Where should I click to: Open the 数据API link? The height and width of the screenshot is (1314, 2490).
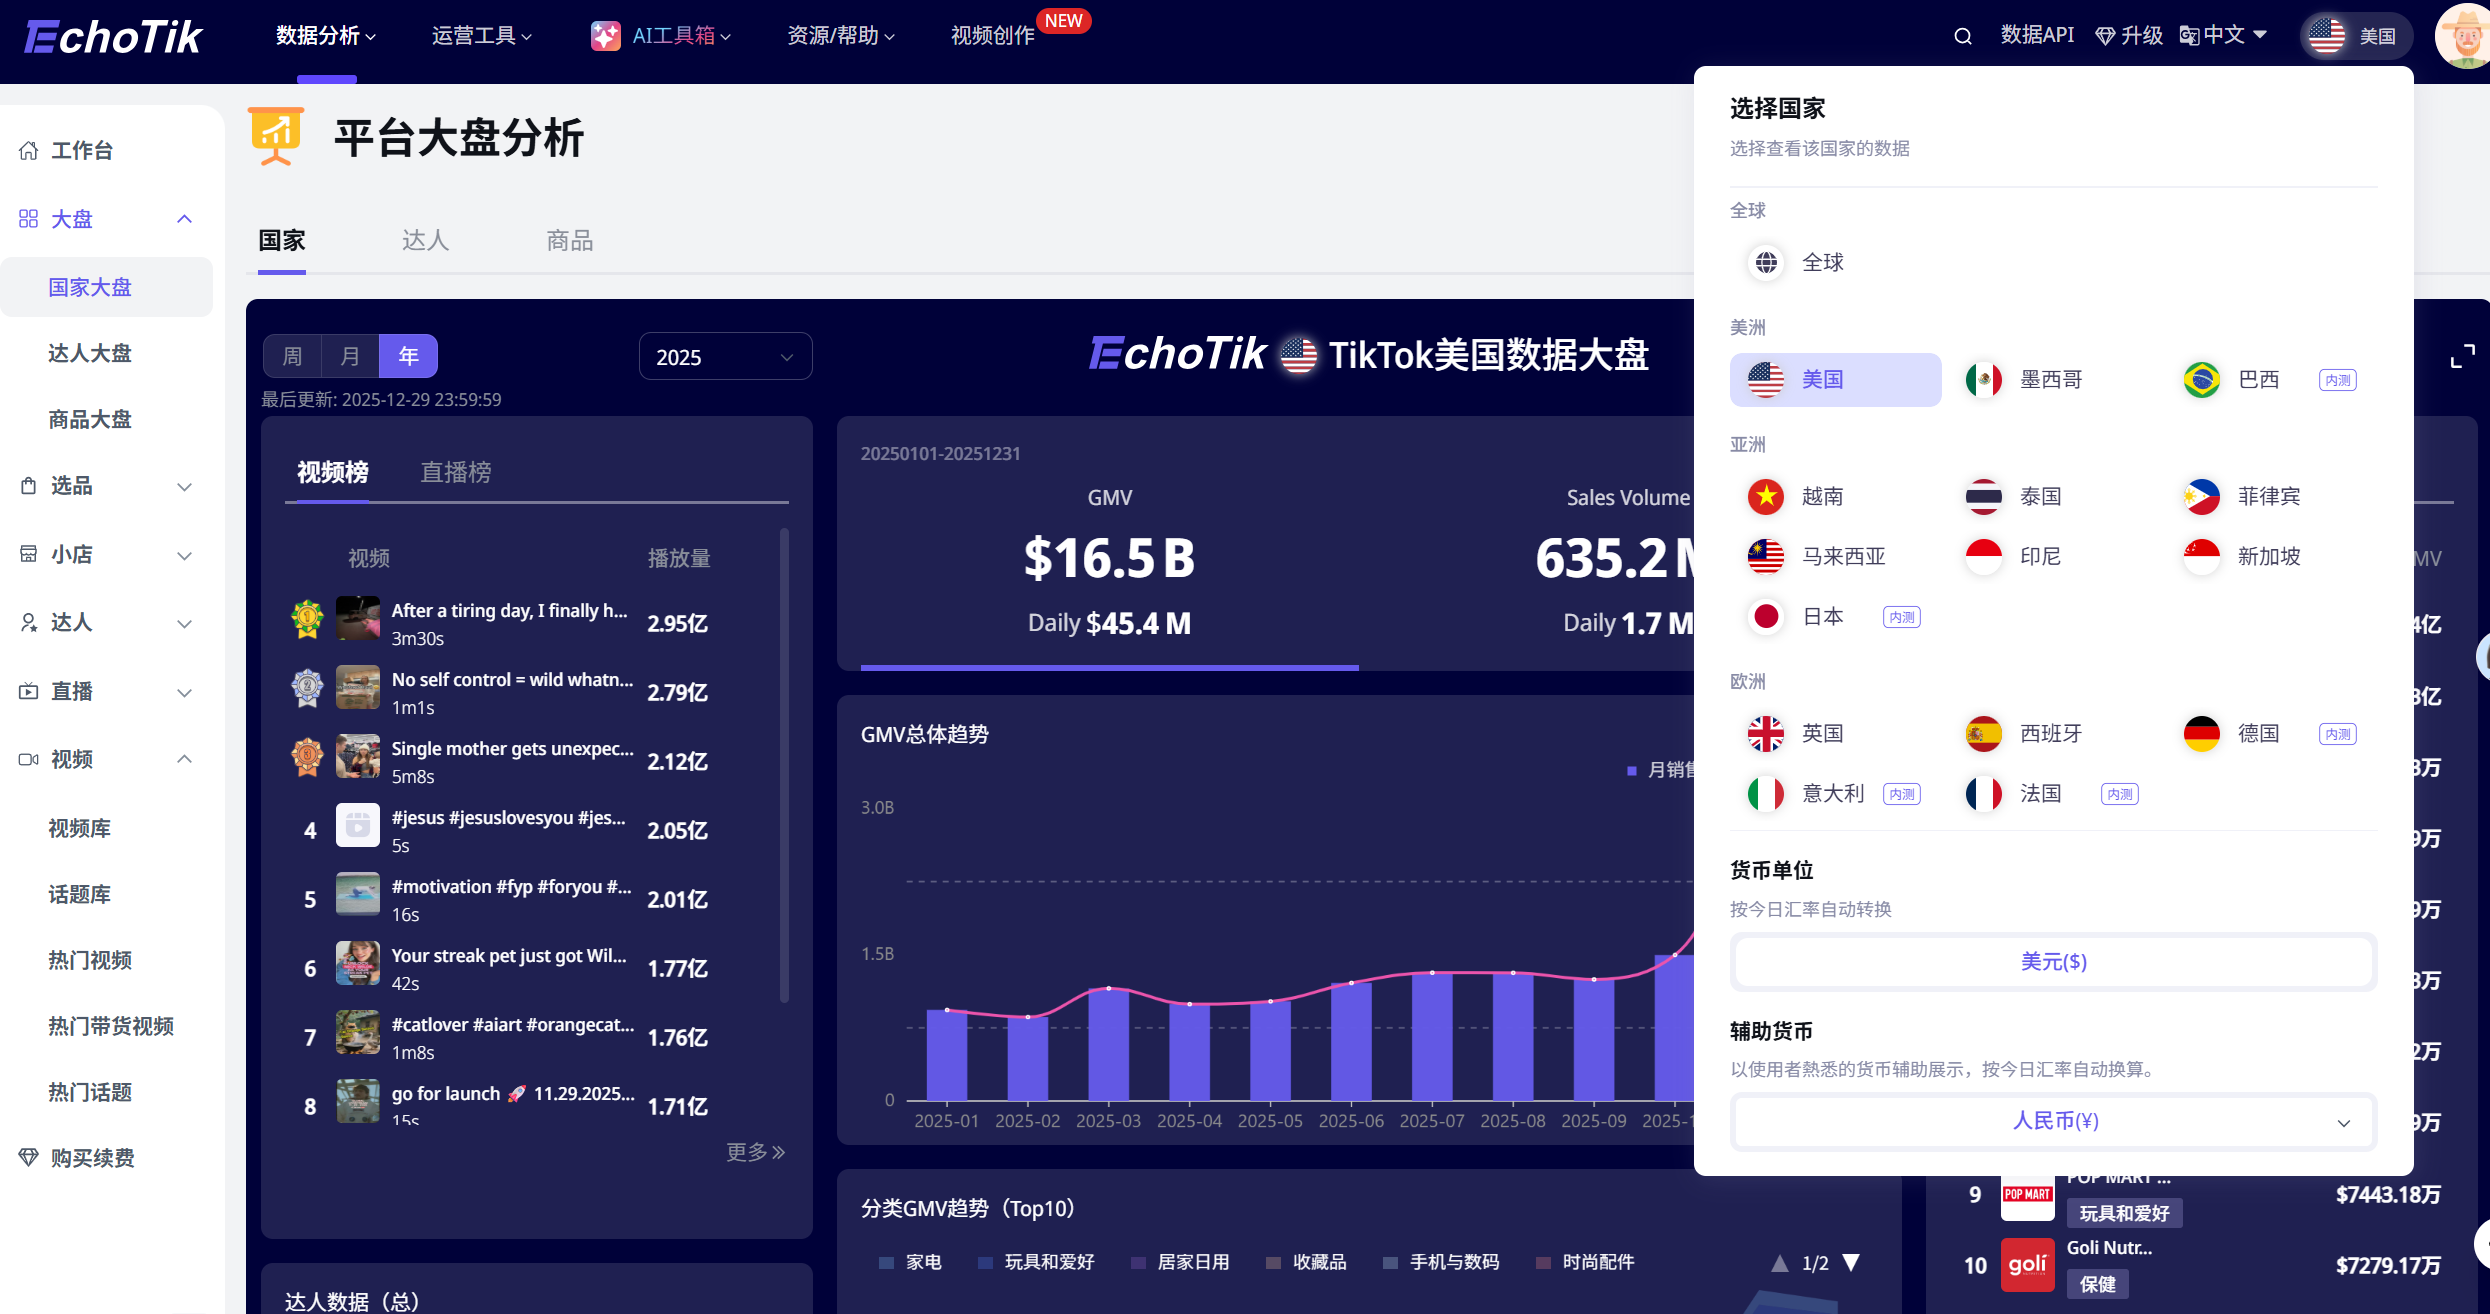pos(2037,36)
